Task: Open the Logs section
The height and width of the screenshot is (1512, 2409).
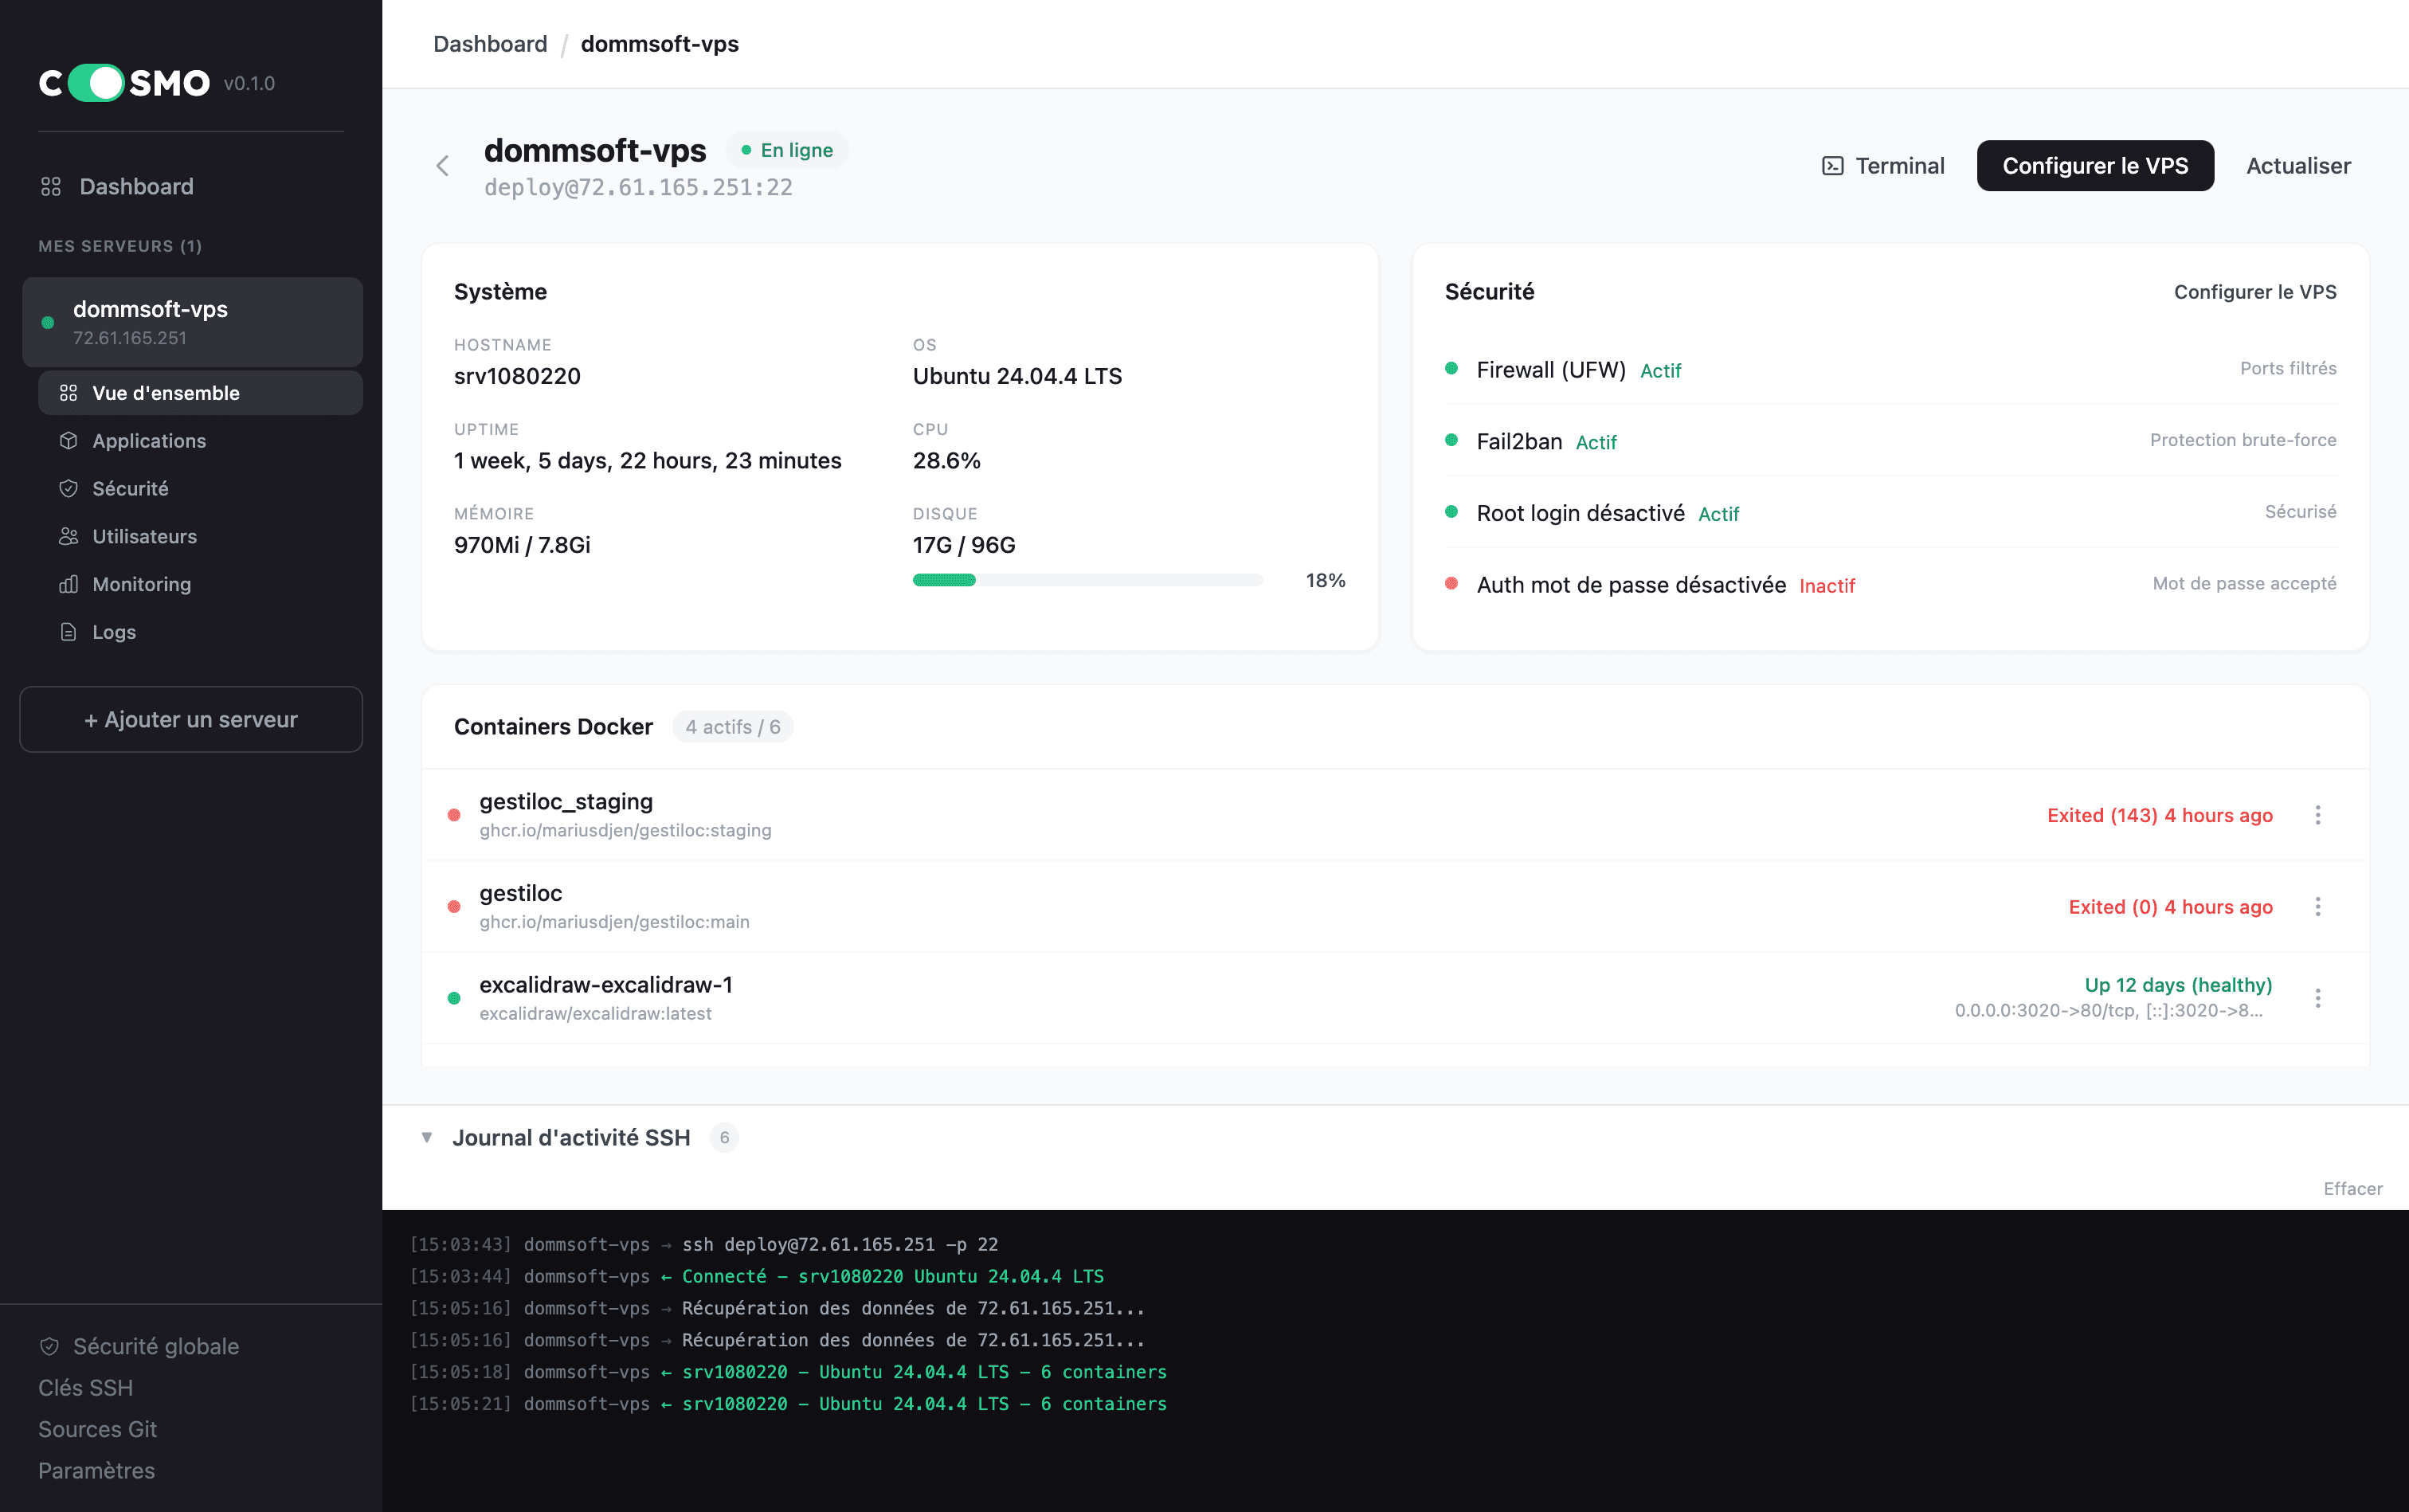Action: tap(113, 632)
